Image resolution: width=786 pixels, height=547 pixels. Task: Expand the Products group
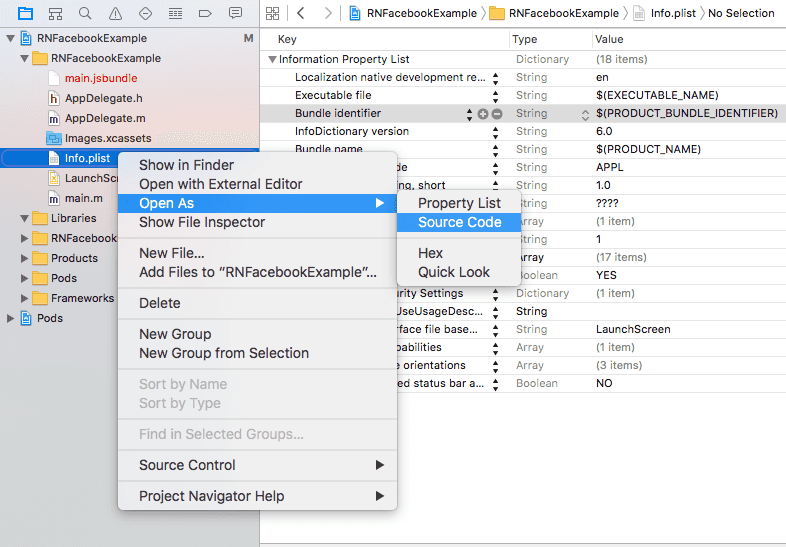pos(24,258)
